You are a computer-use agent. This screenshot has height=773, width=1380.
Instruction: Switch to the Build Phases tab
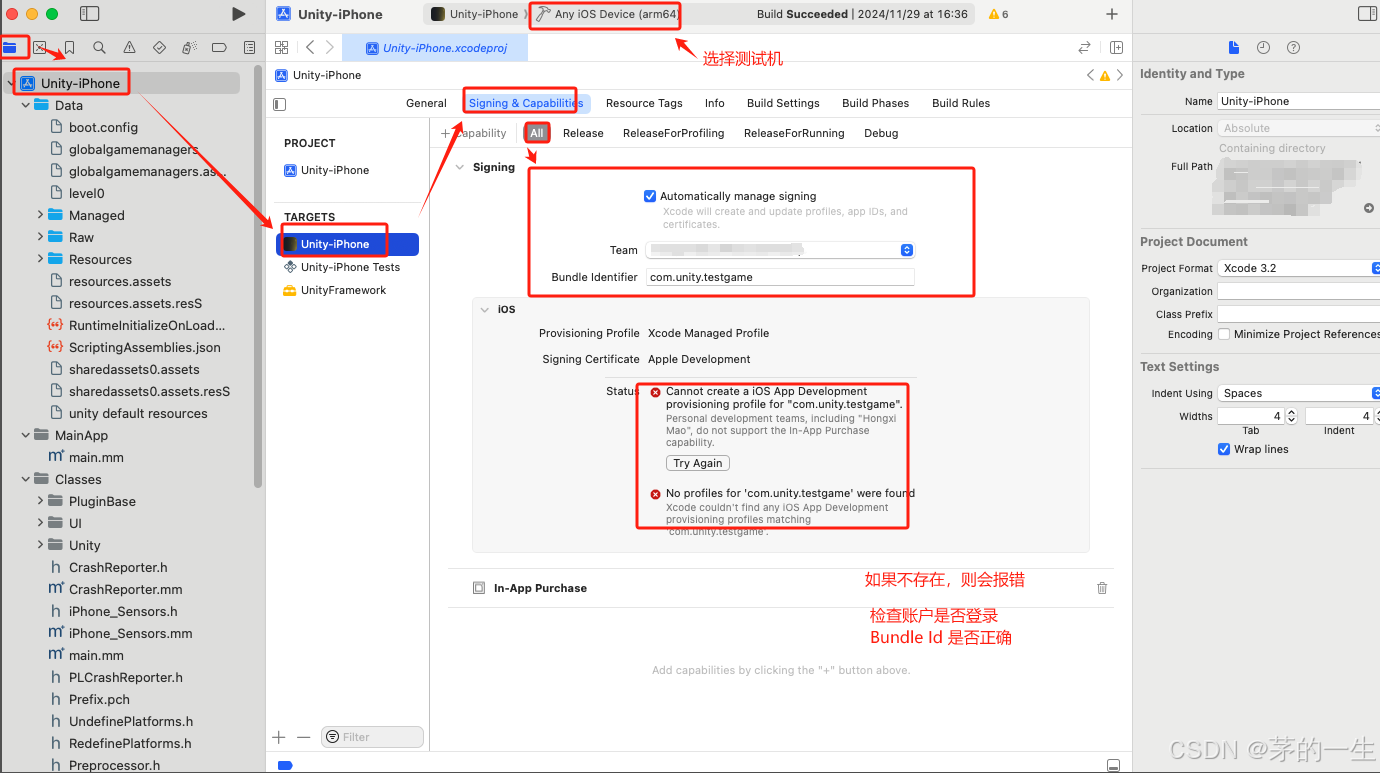875,103
